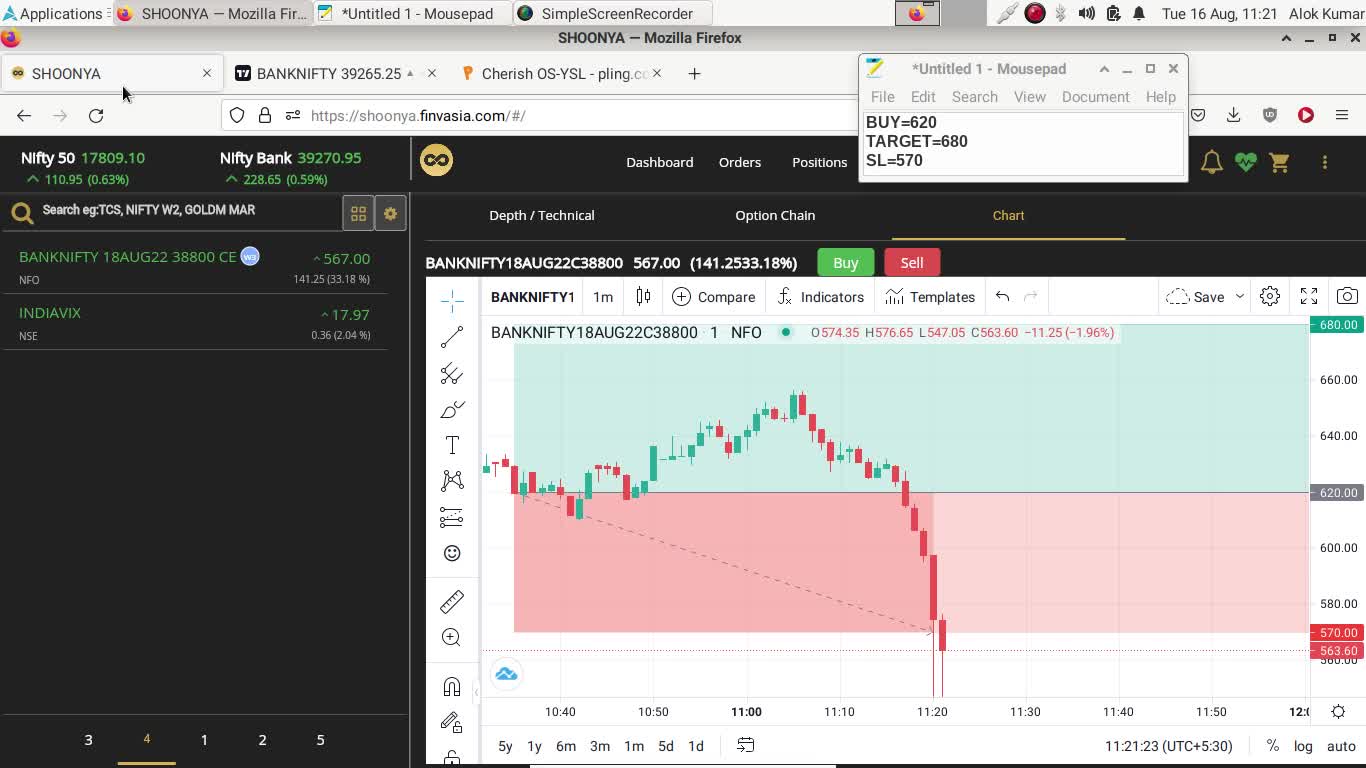Open the emoji icons tool

click(x=452, y=553)
